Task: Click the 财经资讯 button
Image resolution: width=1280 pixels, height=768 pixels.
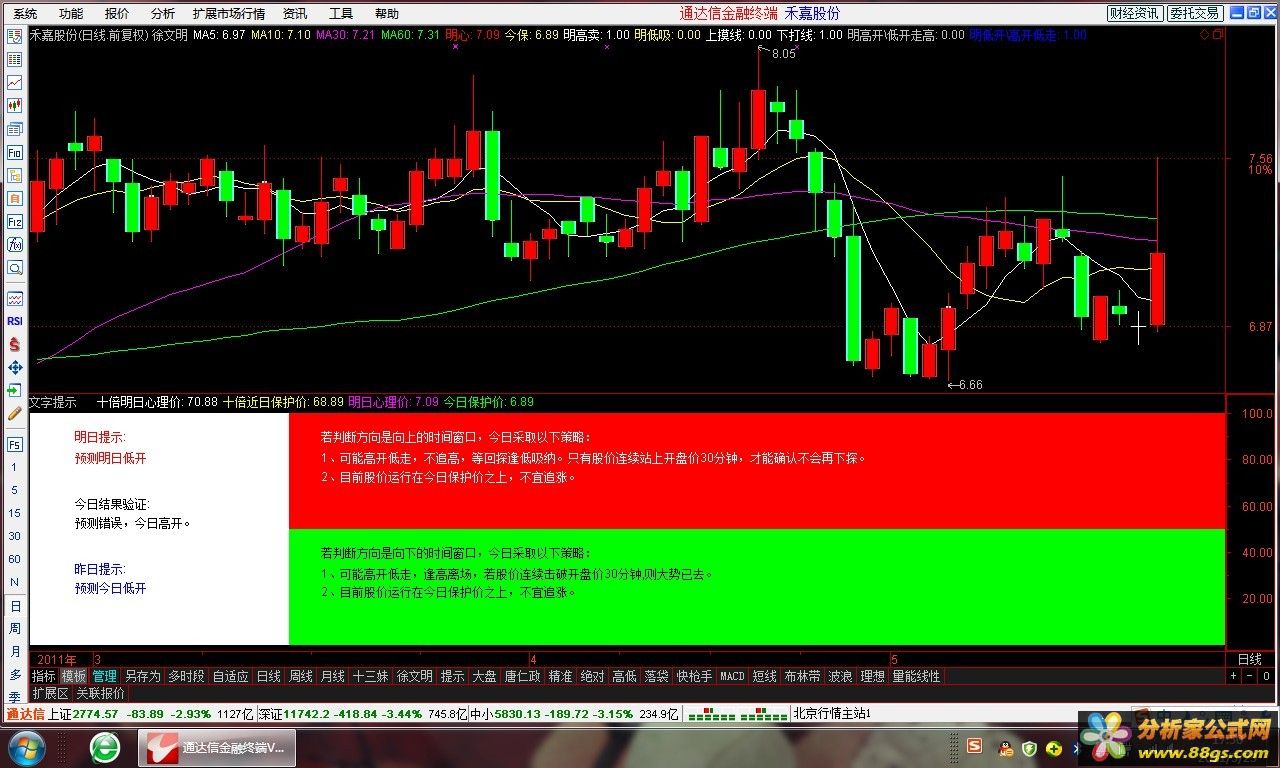Action: coord(1135,13)
